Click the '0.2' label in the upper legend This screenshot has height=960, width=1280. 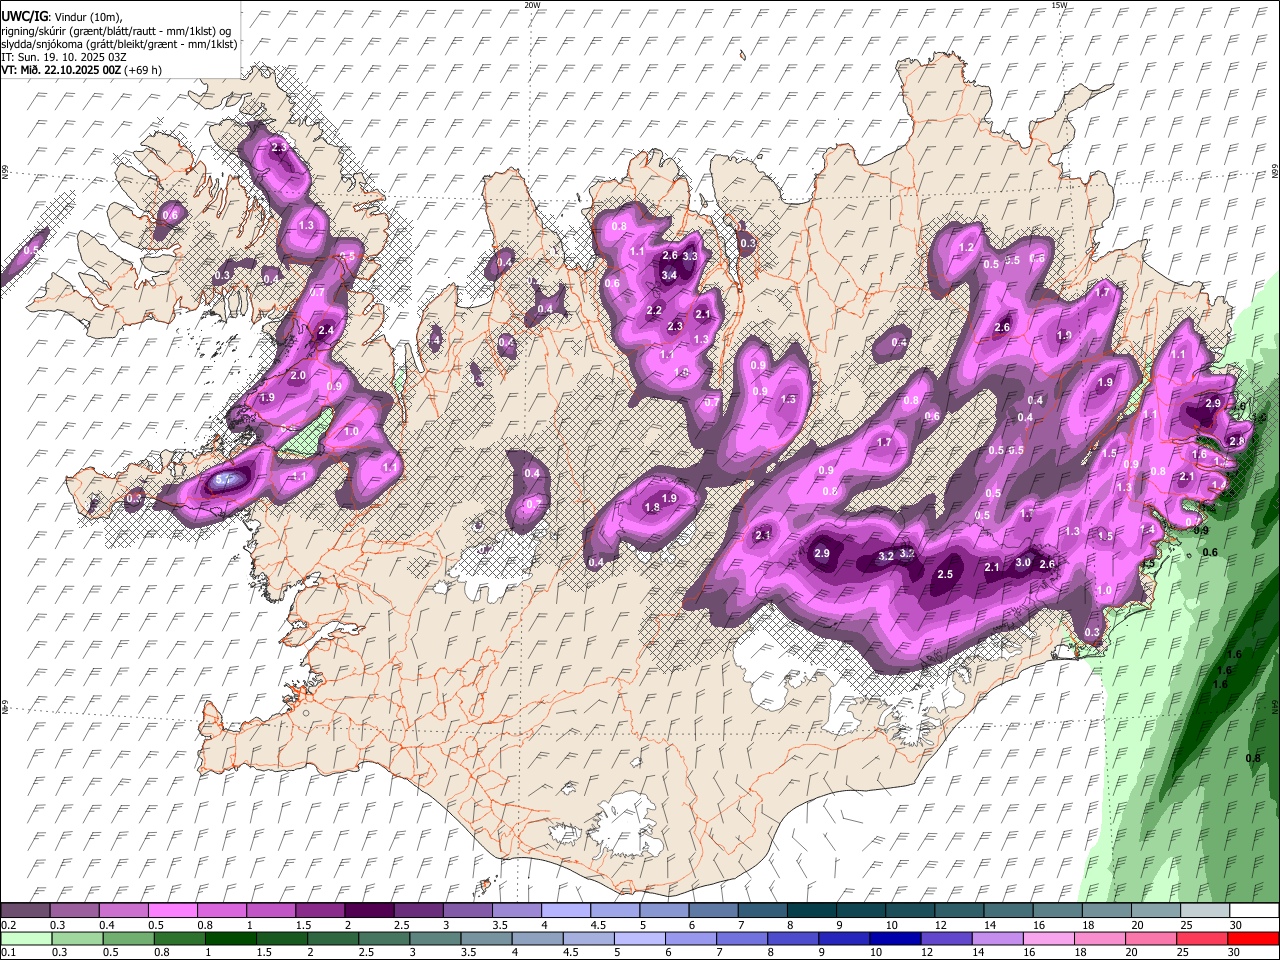[x=8, y=925]
